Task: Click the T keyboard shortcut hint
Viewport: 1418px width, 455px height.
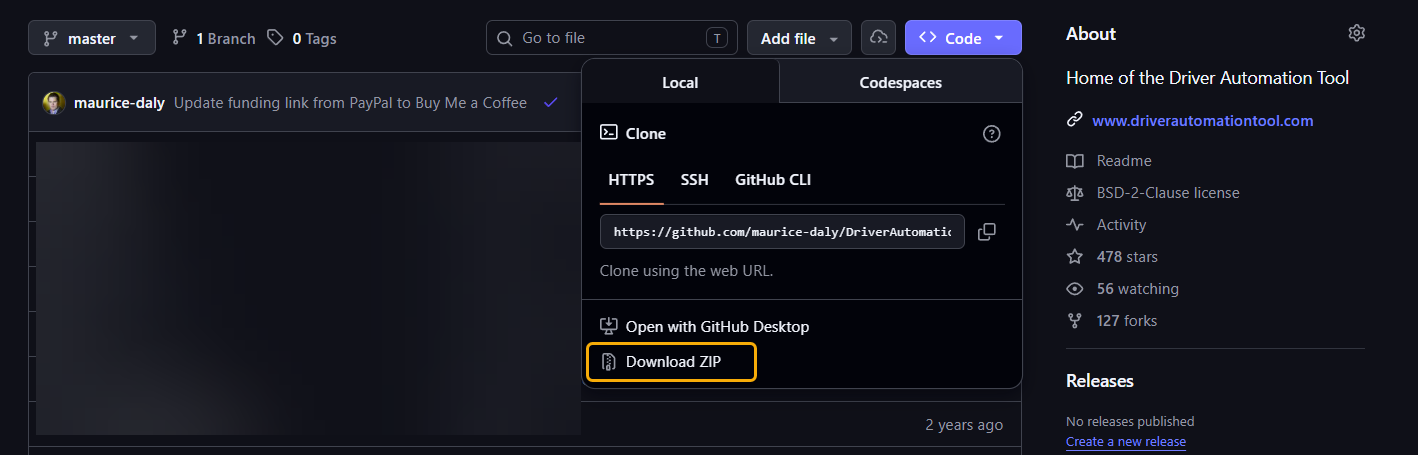Action: [717, 38]
